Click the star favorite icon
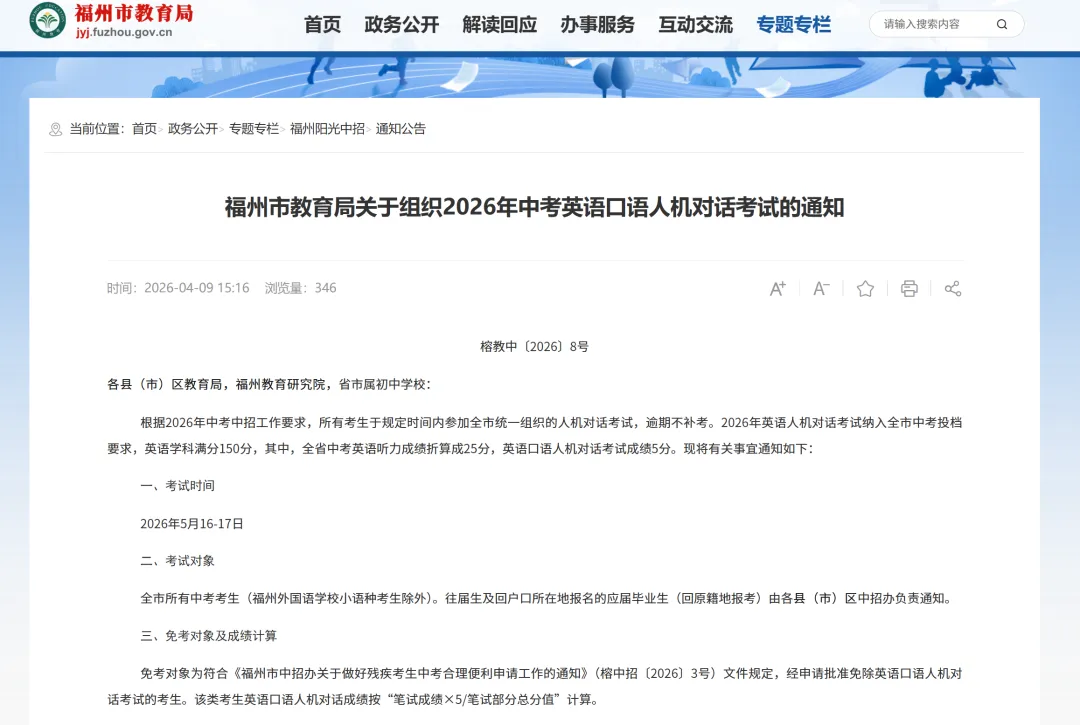Image resolution: width=1080 pixels, height=725 pixels. (x=865, y=288)
